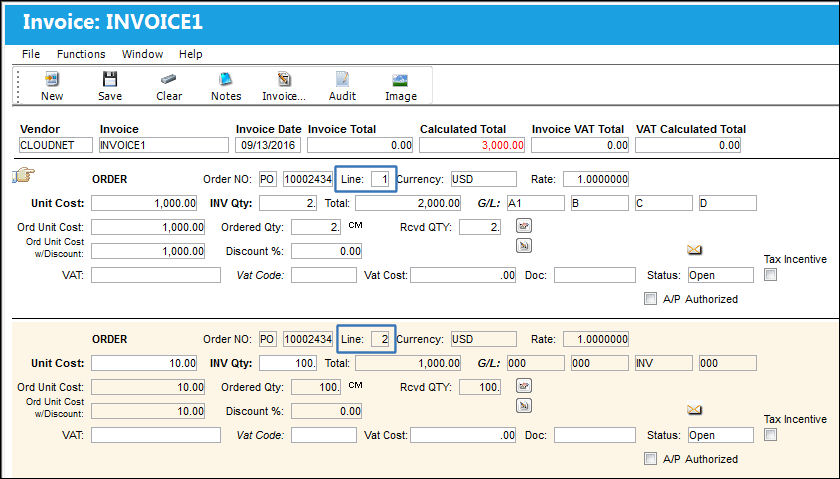
Task: Click INV Qty field on line 1
Action: [x=288, y=203]
